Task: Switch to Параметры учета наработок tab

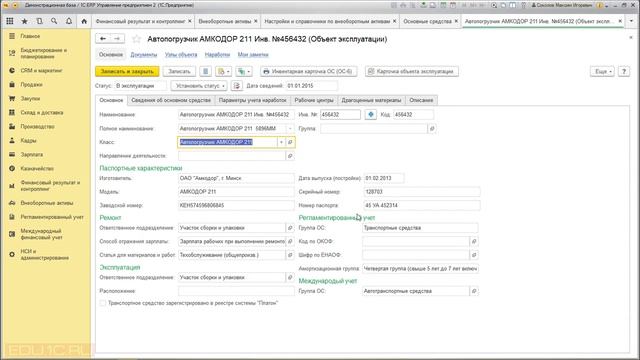Action: [x=253, y=100]
